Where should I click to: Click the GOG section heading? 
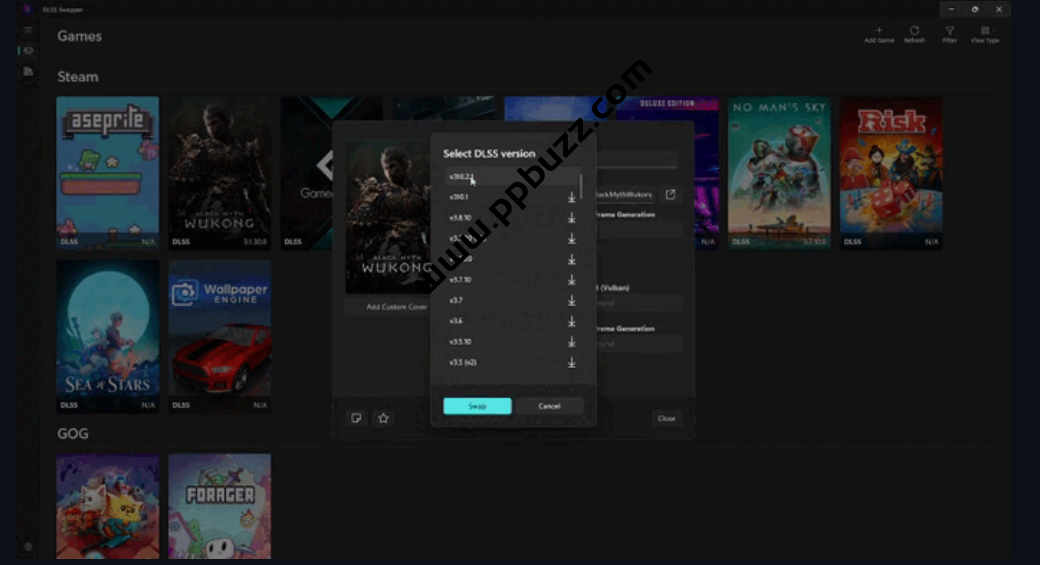pos(73,434)
